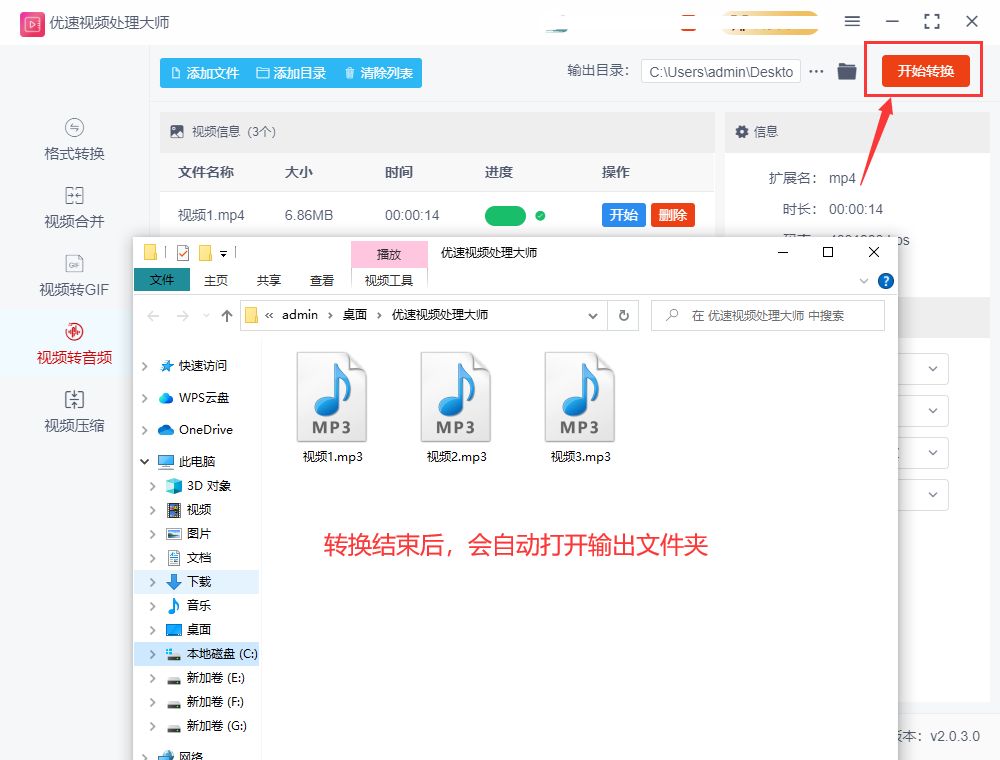Open the 视频压缩 sidebar tool
This screenshot has width=1000, height=760.
coord(74,412)
